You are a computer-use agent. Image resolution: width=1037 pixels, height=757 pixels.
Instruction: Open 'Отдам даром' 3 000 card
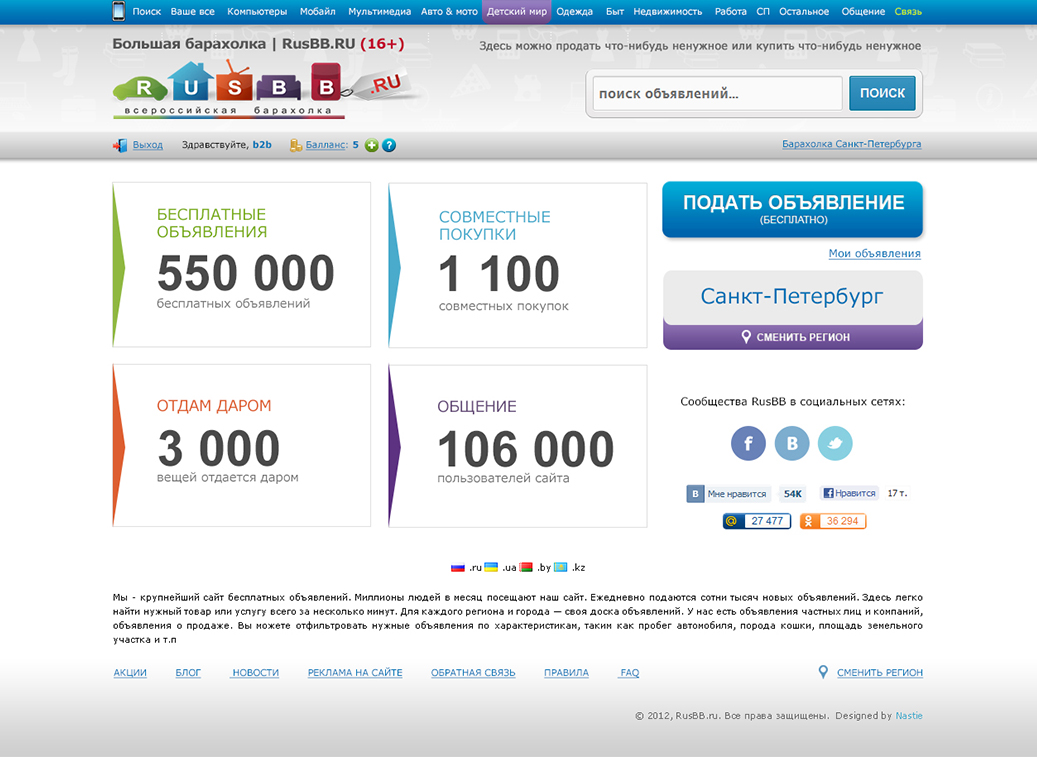point(241,445)
